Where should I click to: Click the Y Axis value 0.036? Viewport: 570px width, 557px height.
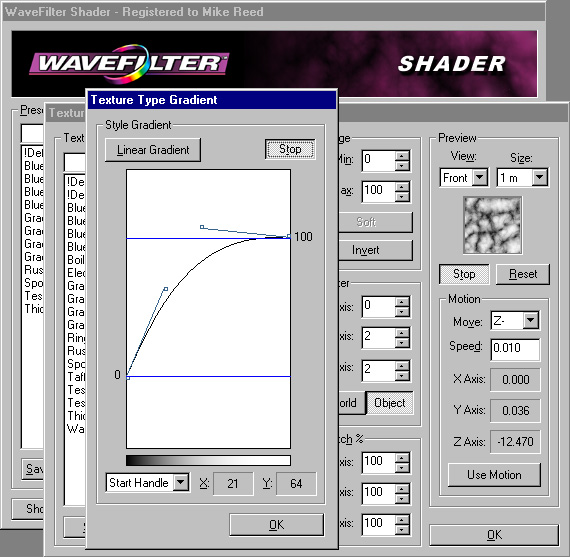pyautogui.click(x=515, y=410)
